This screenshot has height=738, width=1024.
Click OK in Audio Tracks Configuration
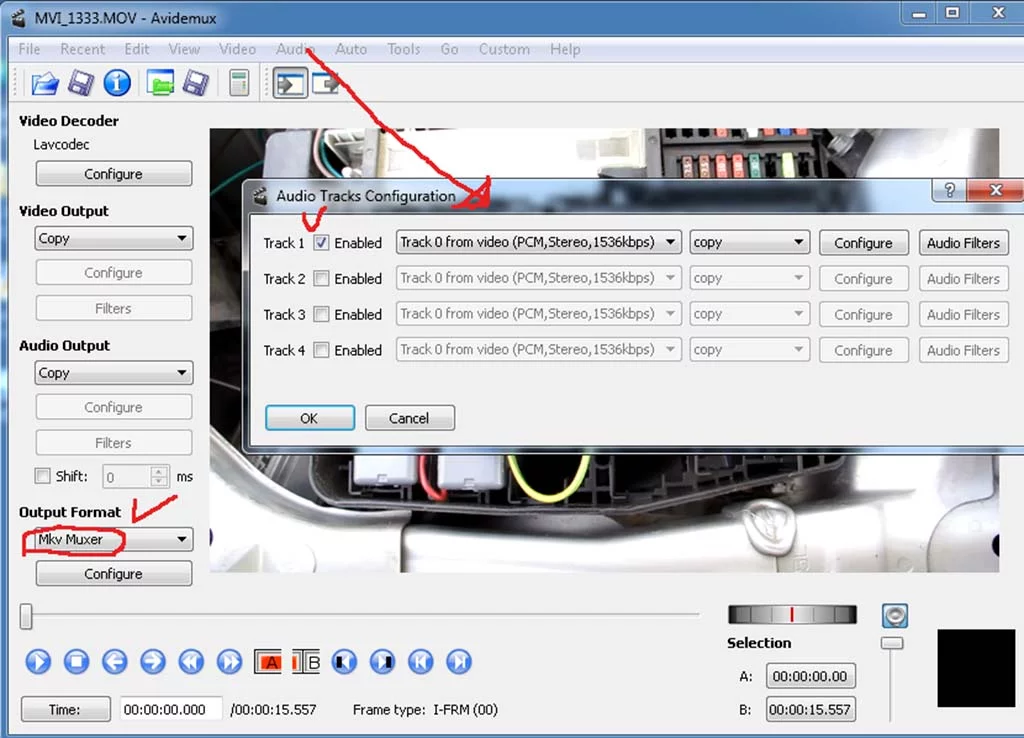(x=309, y=418)
